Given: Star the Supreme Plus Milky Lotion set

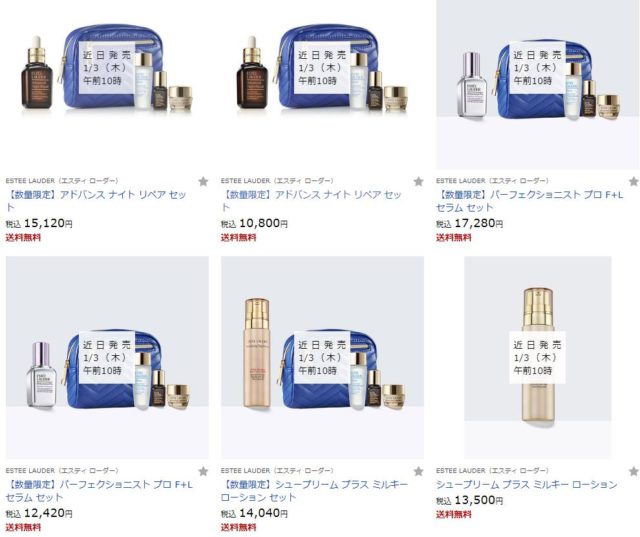Looking at the screenshot, I should point(418,471).
